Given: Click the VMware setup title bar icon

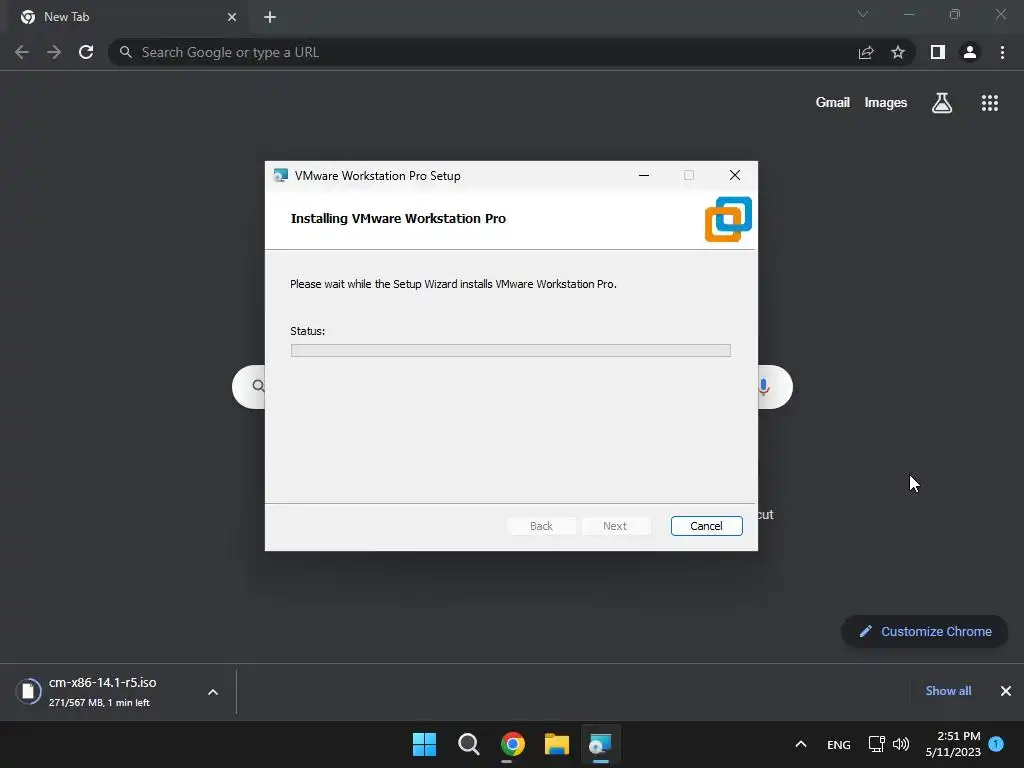Looking at the screenshot, I should pos(281,175).
